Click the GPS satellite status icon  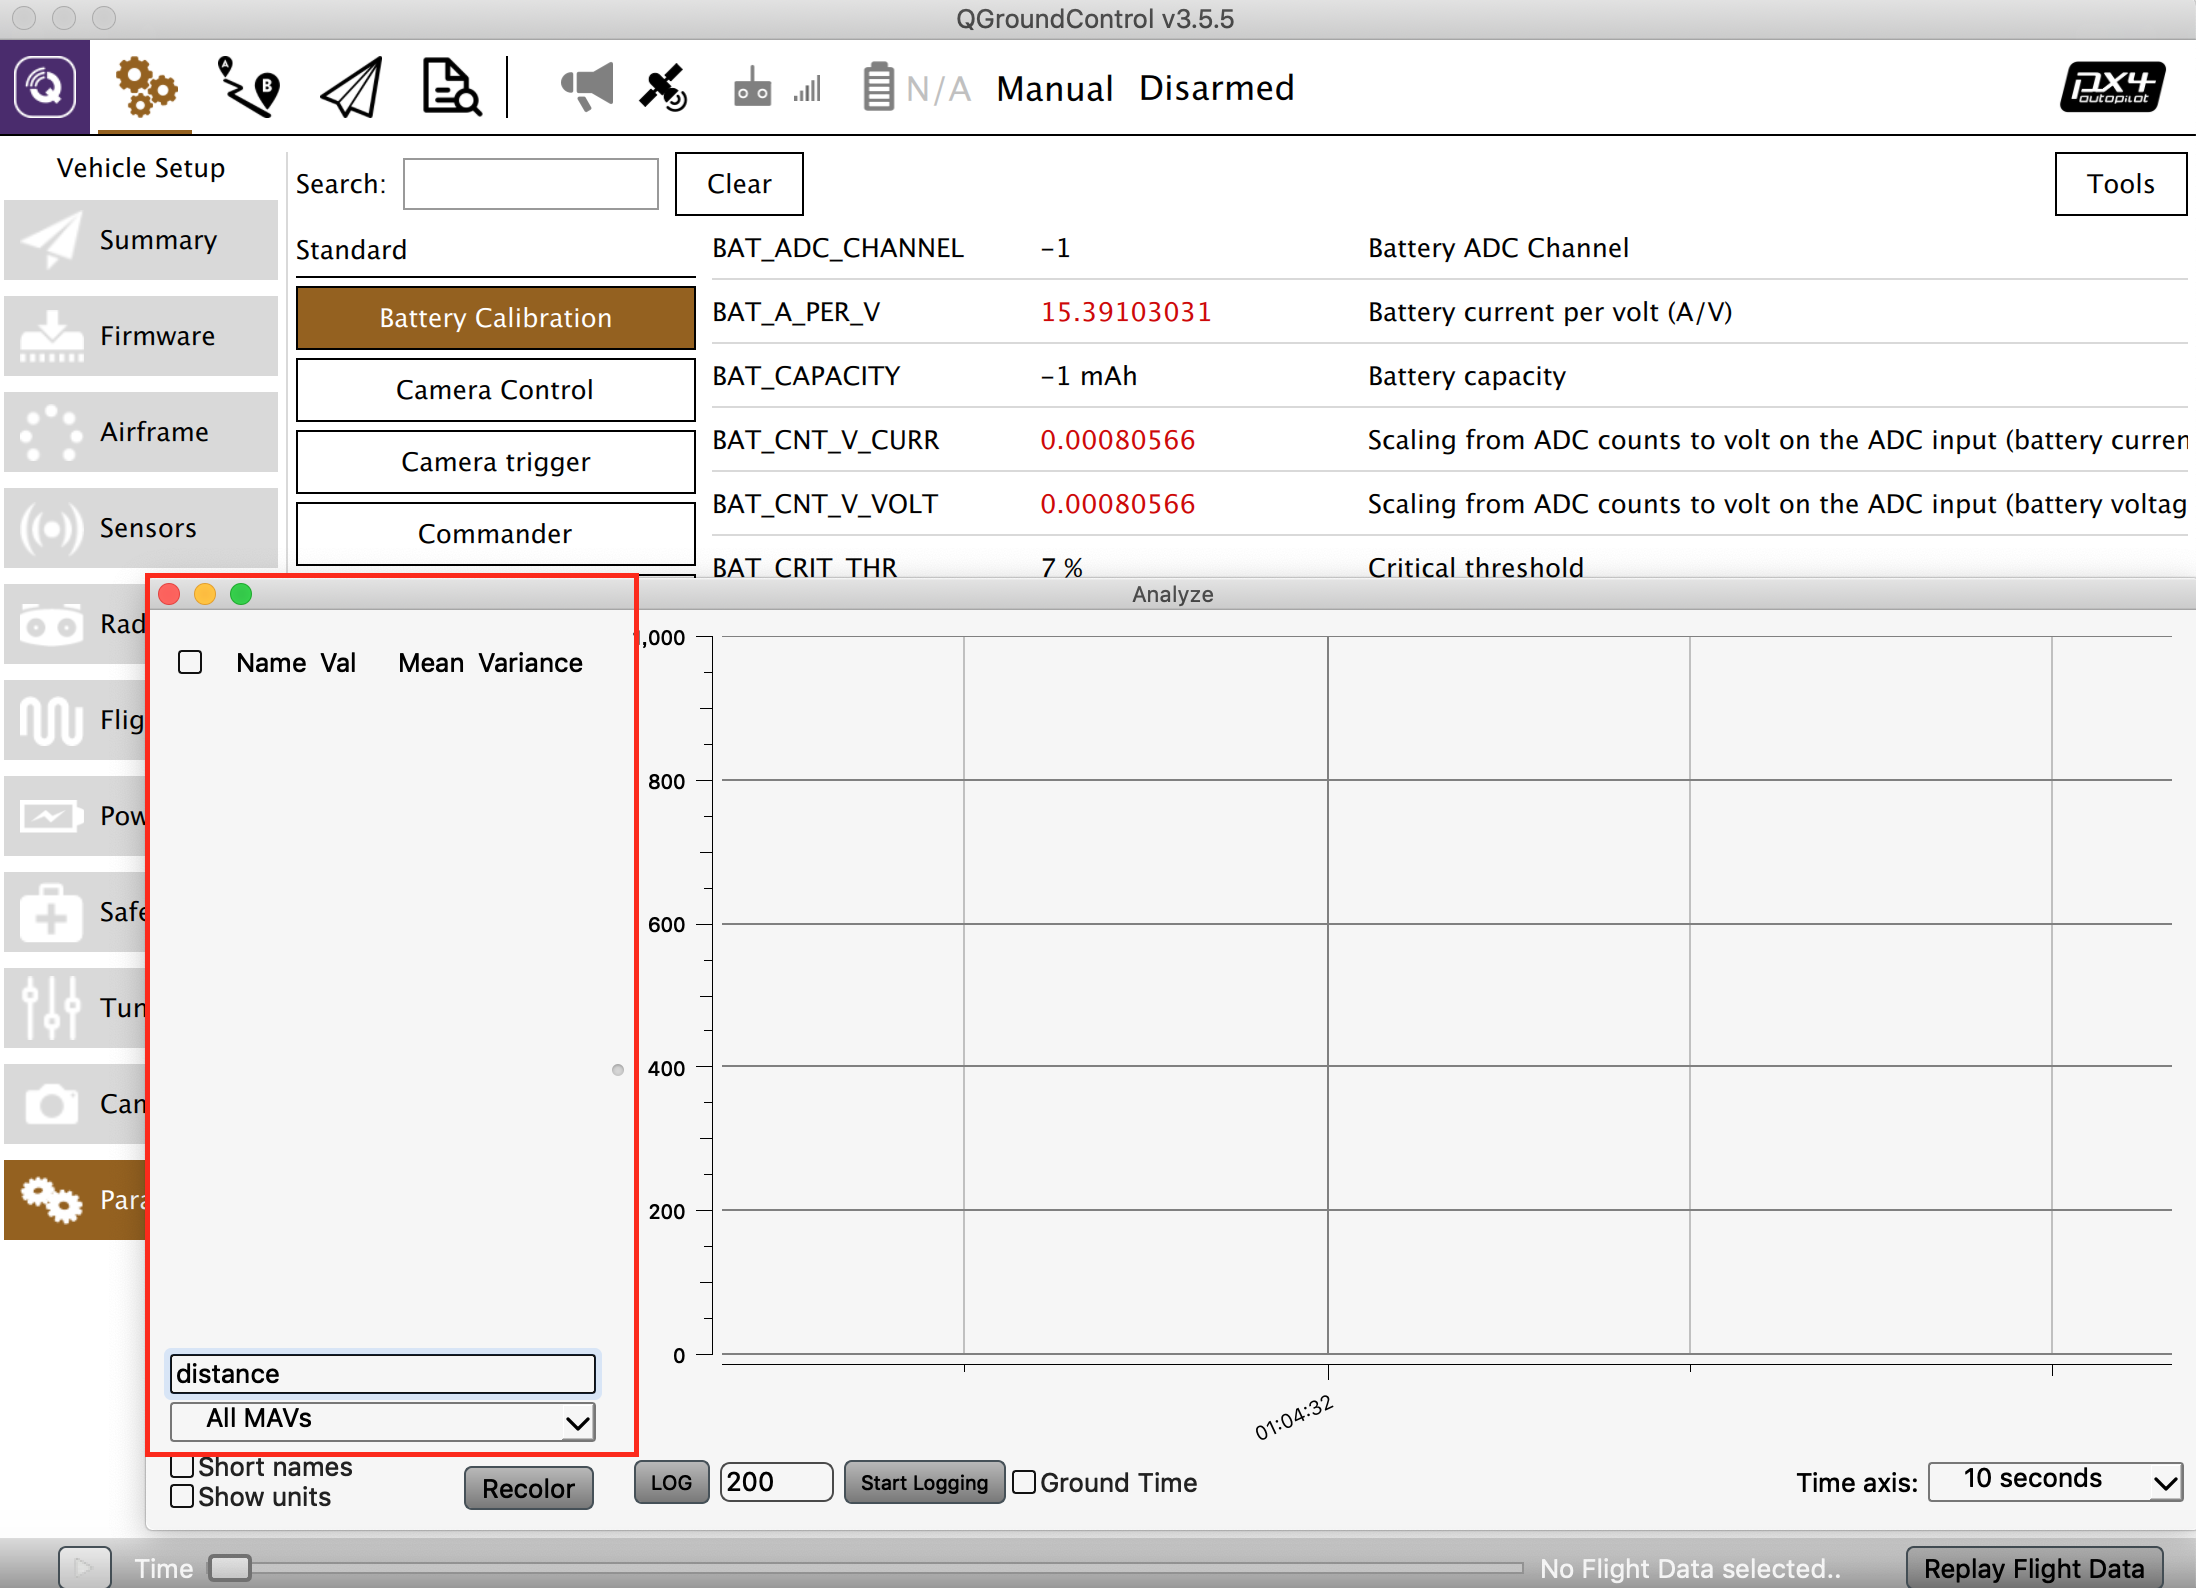tap(663, 88)
